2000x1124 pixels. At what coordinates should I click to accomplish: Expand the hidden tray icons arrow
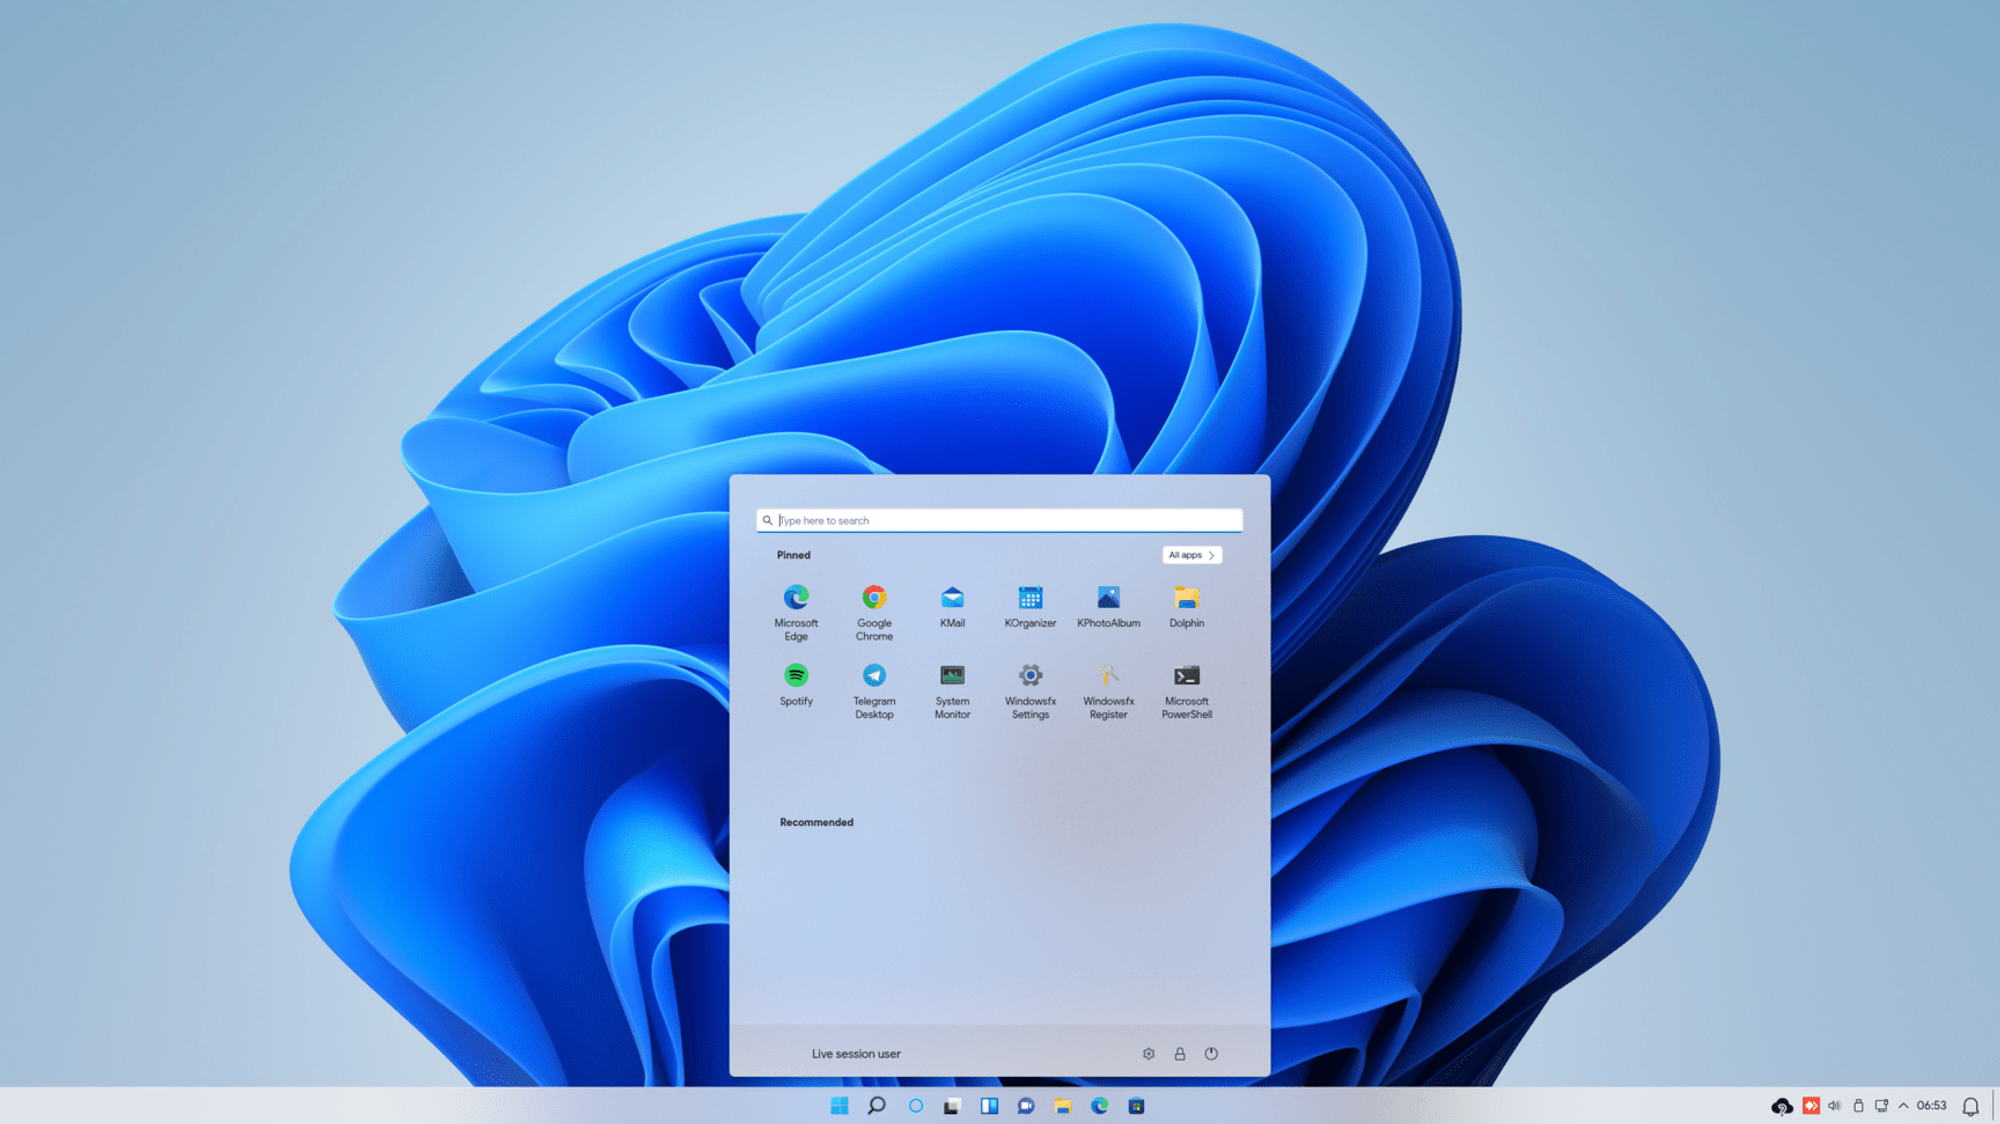1903,1105
